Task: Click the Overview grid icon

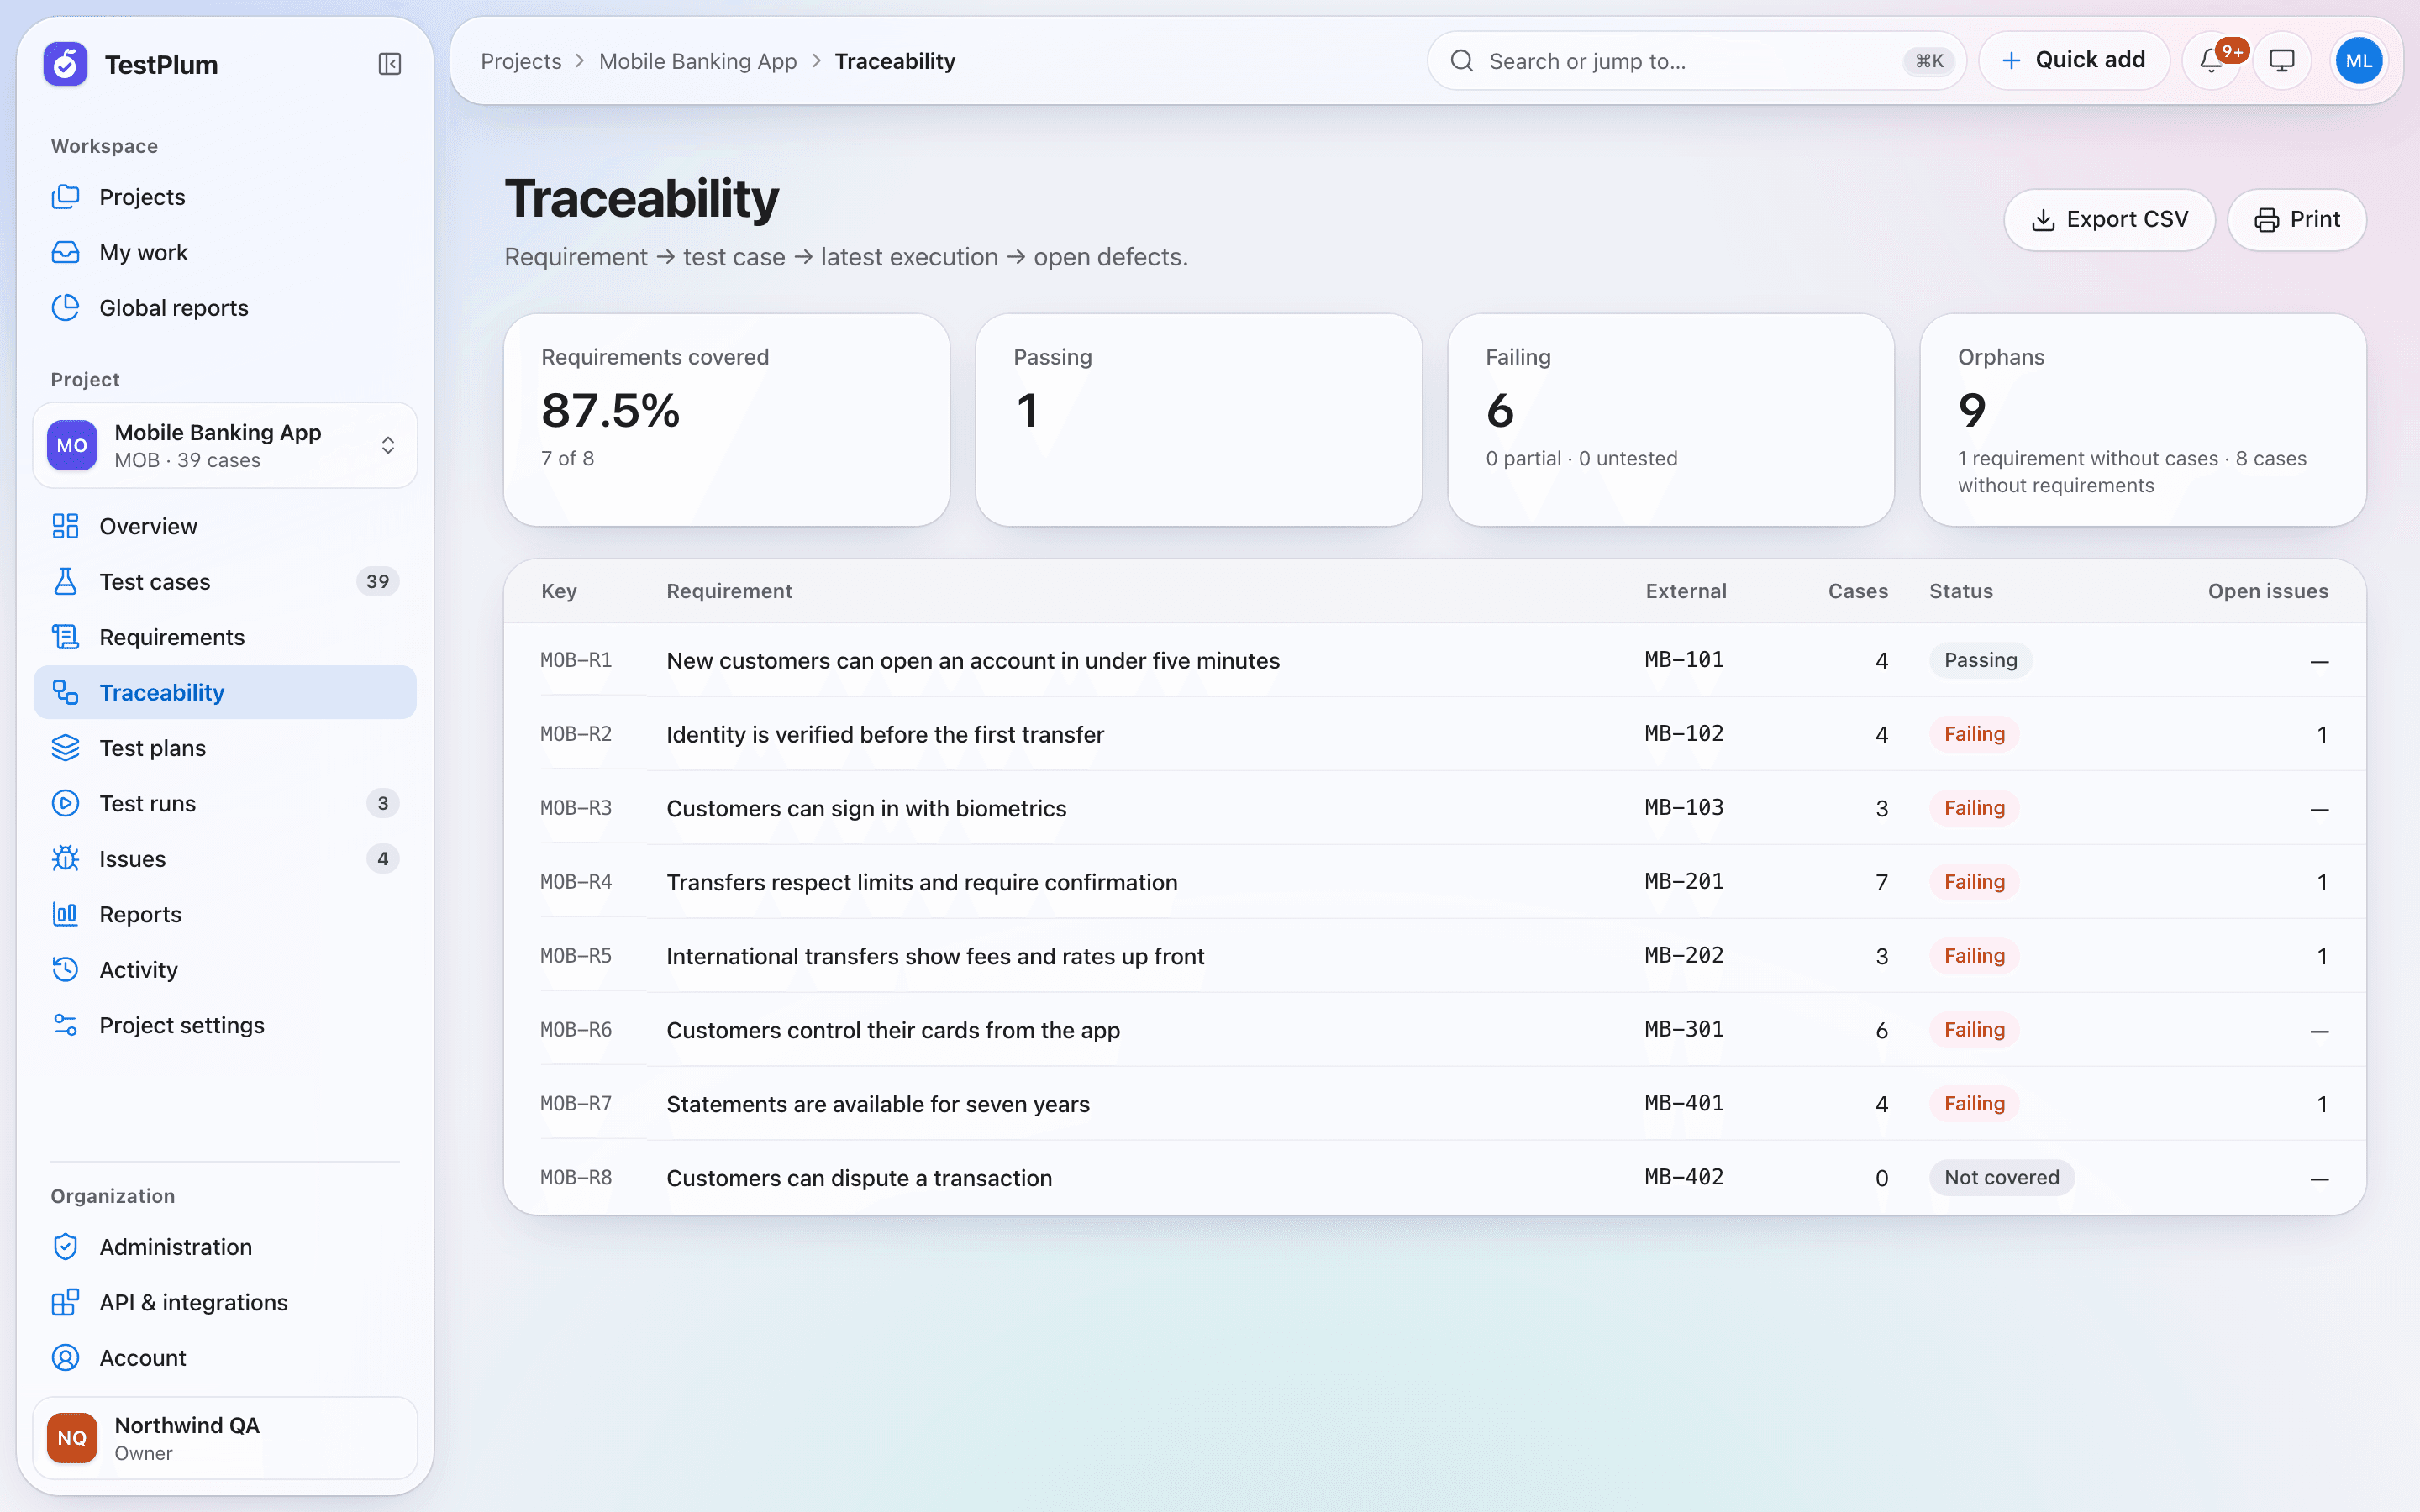Action: click(66, 526)
